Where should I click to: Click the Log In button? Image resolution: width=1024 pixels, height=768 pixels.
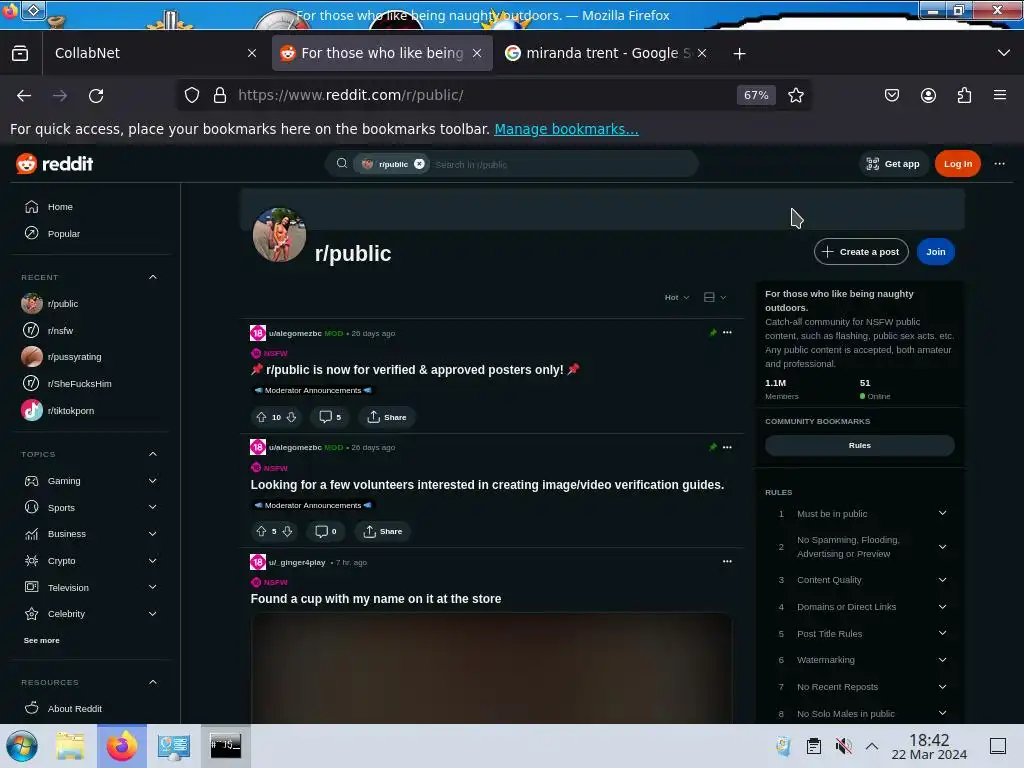point(957,164)
